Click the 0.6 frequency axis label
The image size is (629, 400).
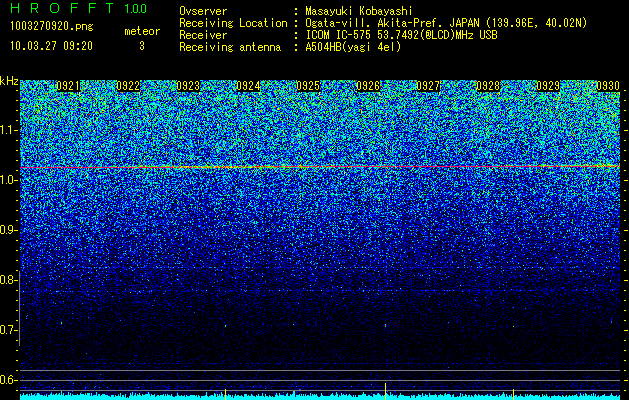point(8,380)
